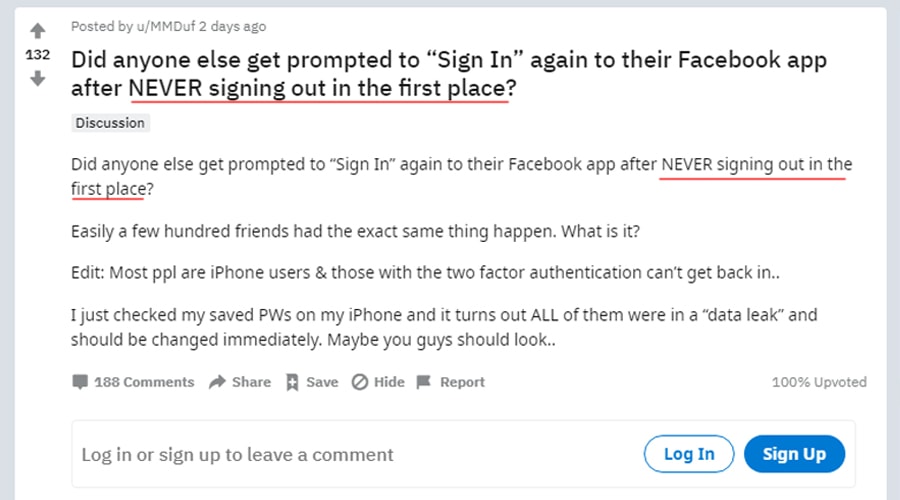Viewport: 900px width, 500px height.
Task: Click the Share text label
Action: [x=251, y=382]
